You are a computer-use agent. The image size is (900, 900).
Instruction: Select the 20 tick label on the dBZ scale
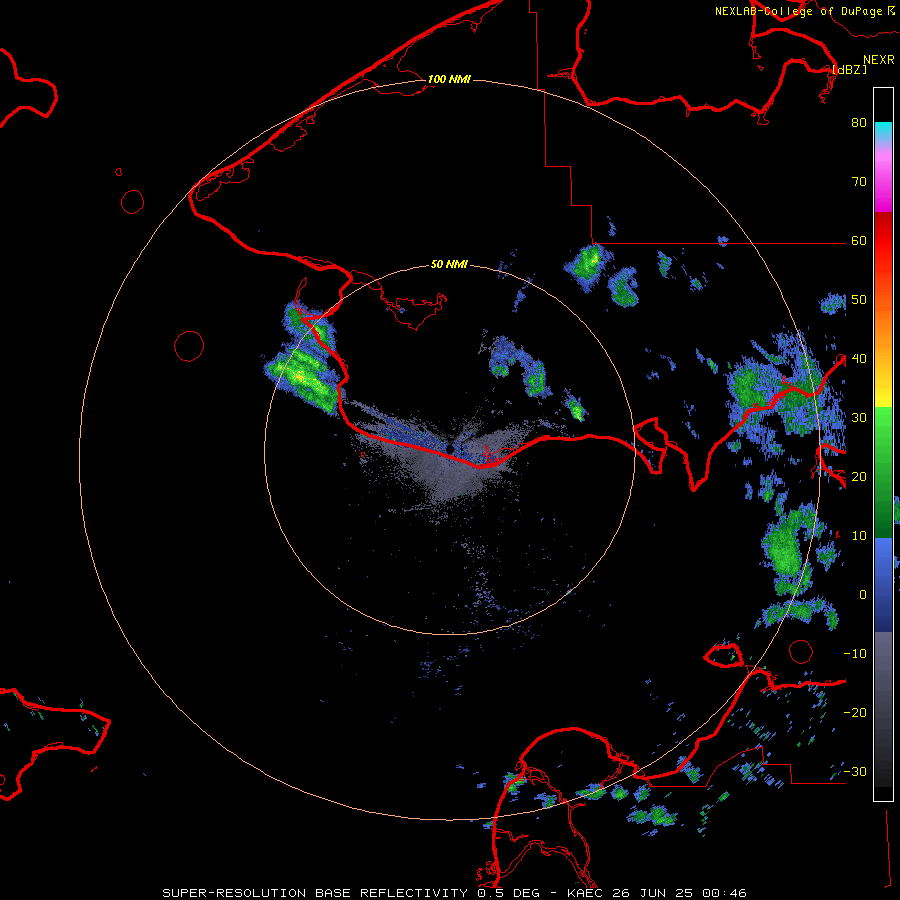pos(859,477)
